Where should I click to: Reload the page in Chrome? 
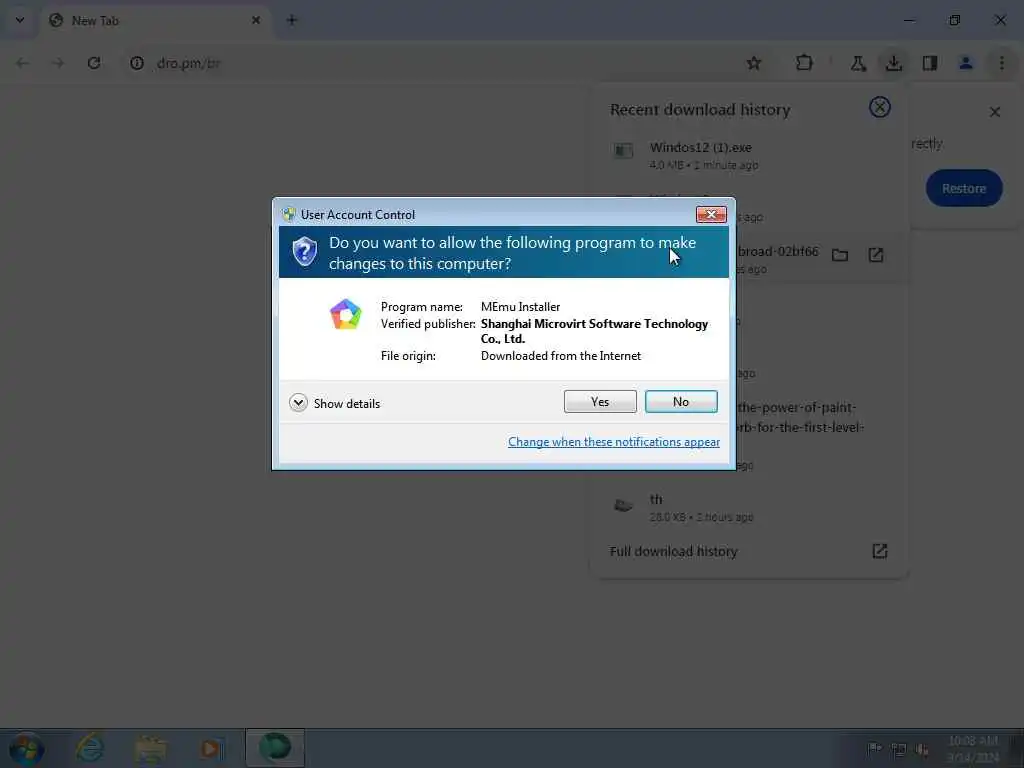94,63
